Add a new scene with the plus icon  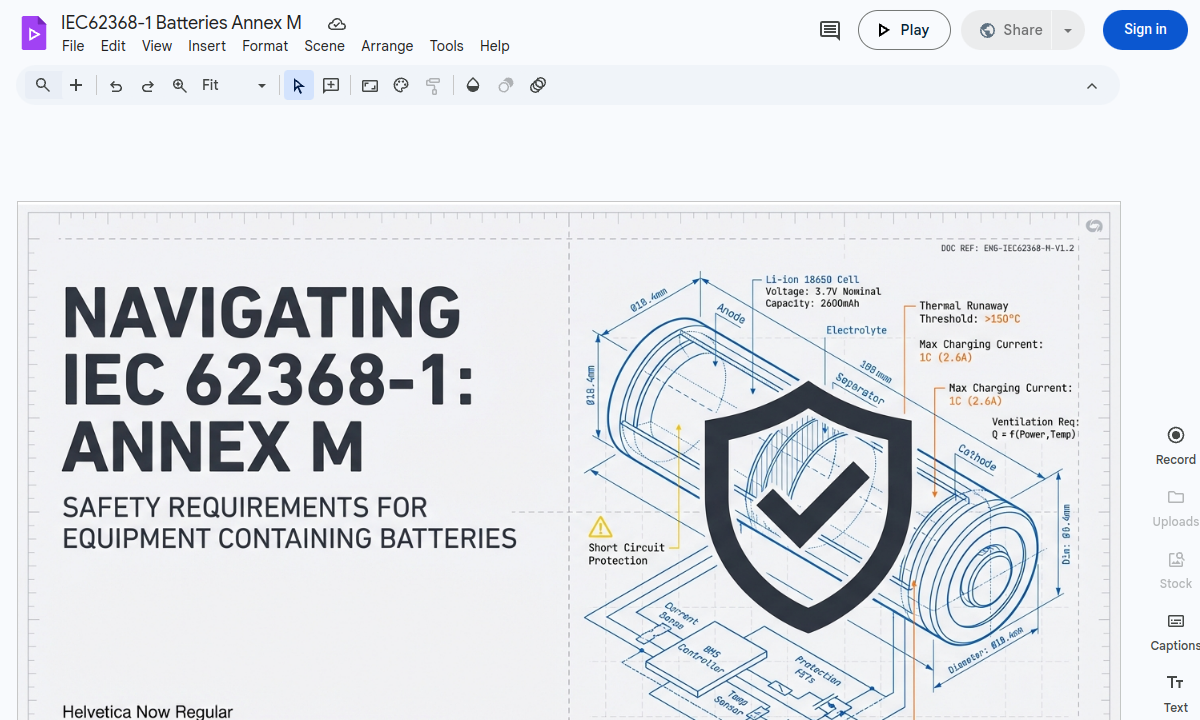[x=76, y=85]
